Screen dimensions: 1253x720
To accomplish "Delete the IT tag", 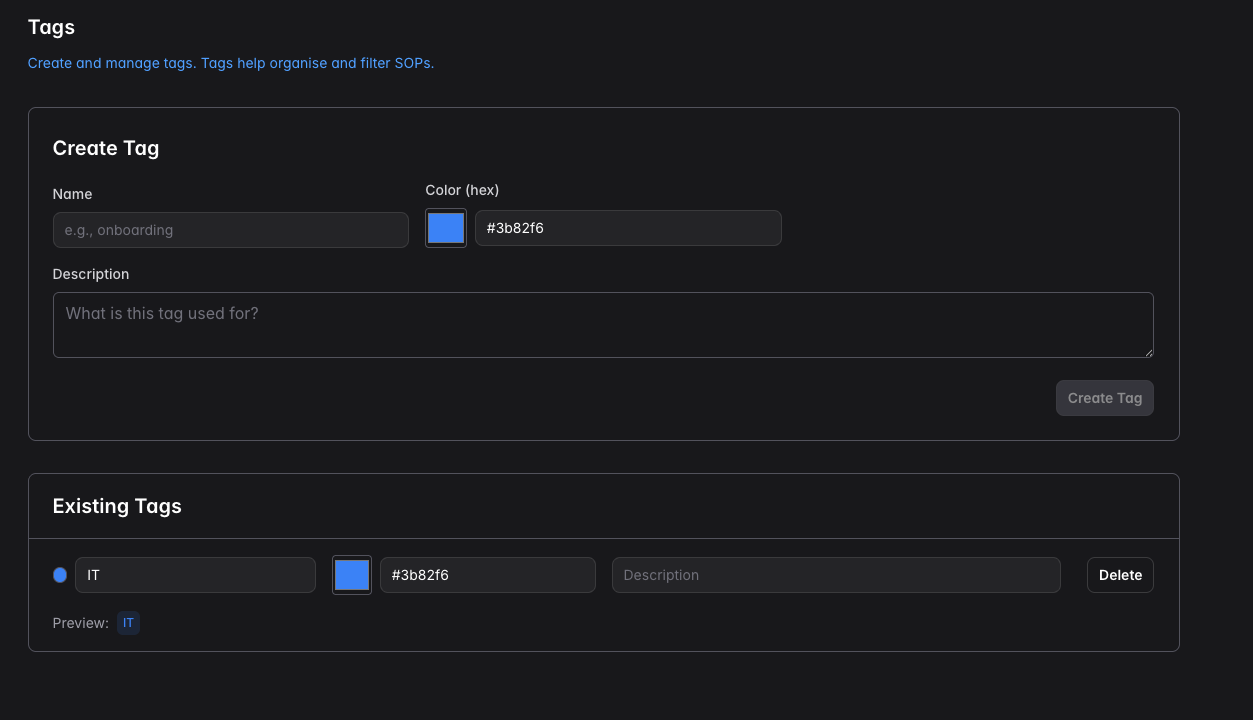I will [x=1120, y=575].
